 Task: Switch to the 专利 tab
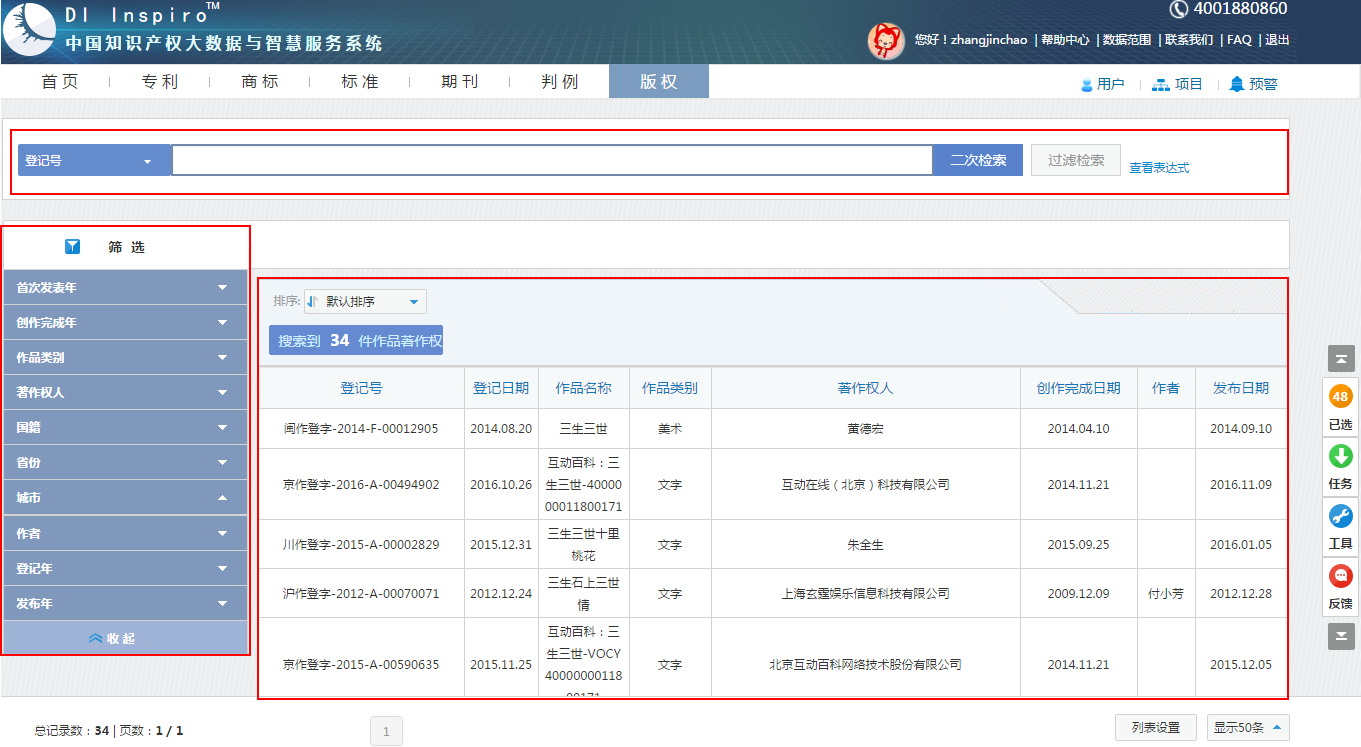coord(160,82)
